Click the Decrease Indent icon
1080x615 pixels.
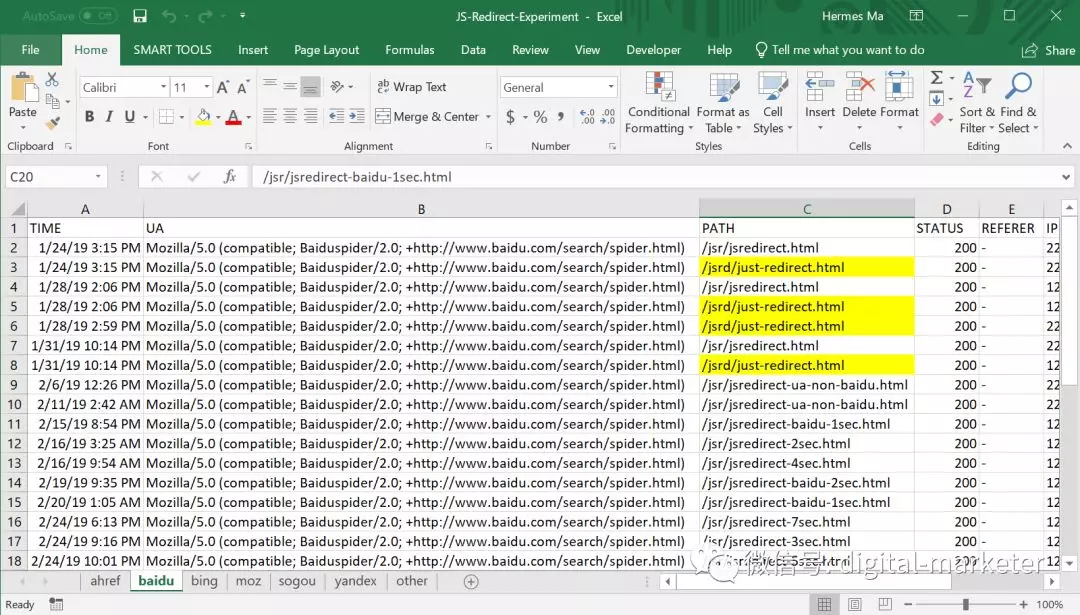(336, 116)
